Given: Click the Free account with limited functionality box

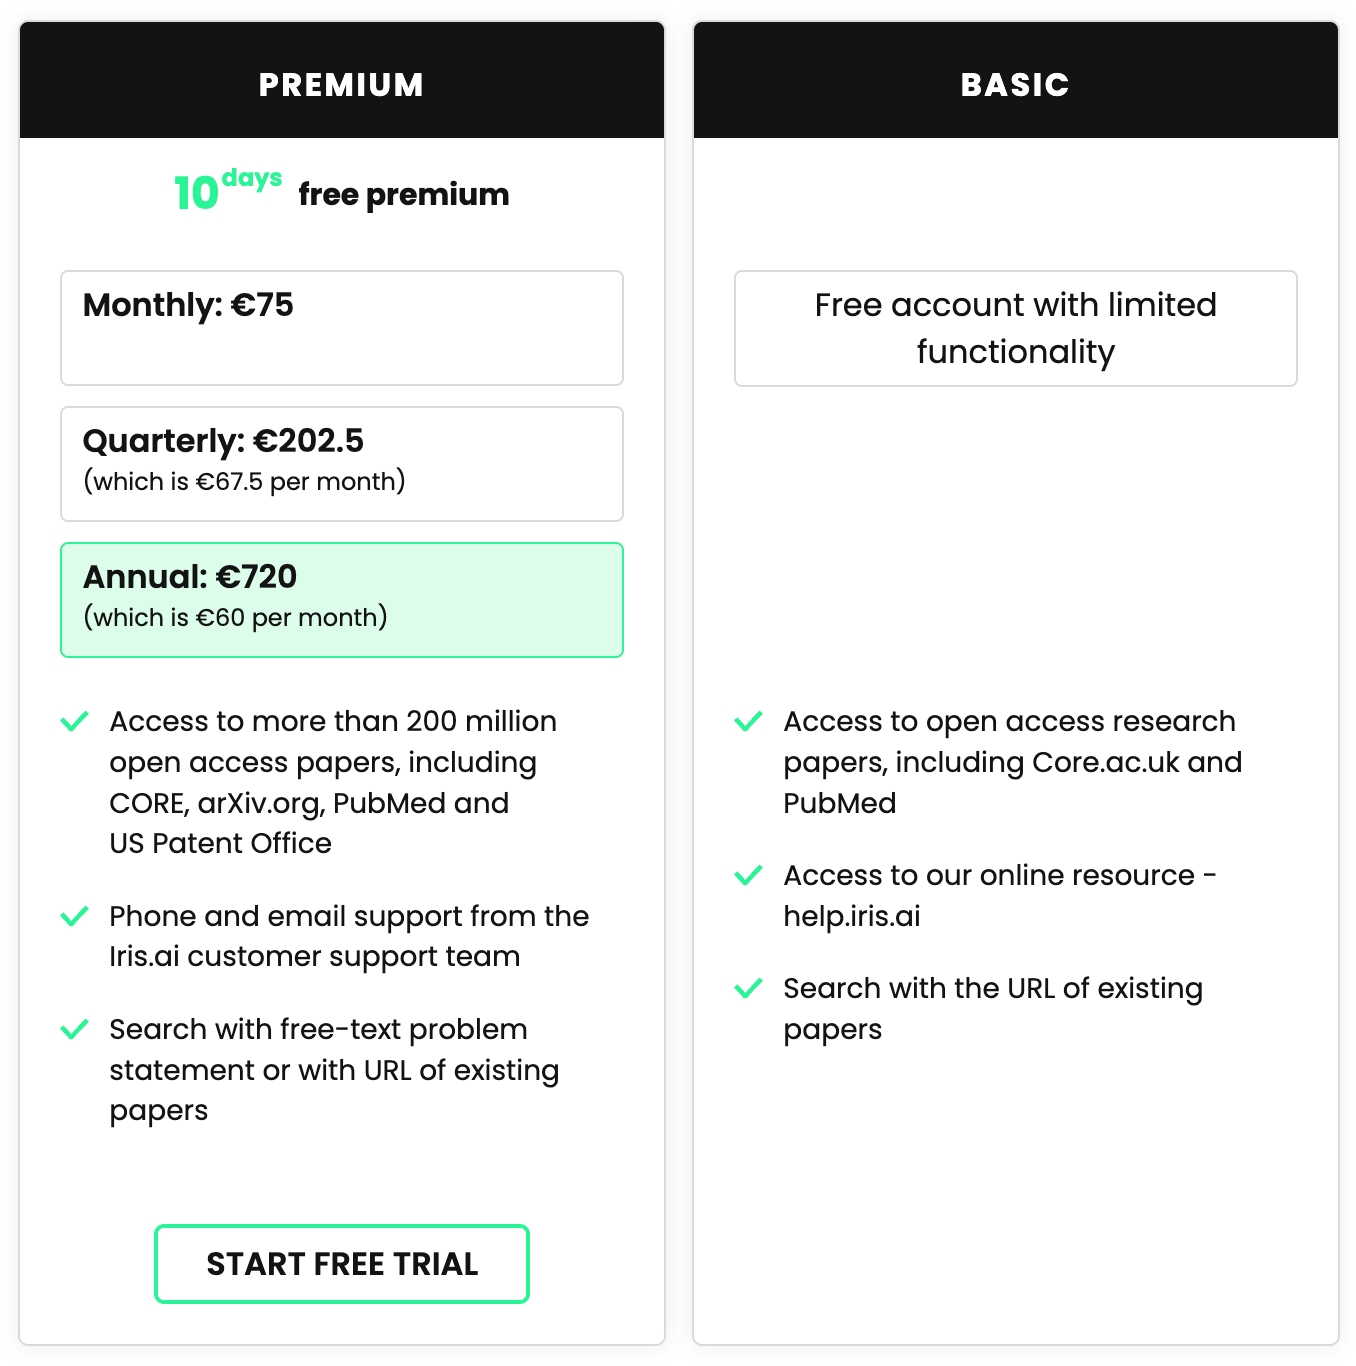Looking at the screenshot, I should tap(1015, 328).
